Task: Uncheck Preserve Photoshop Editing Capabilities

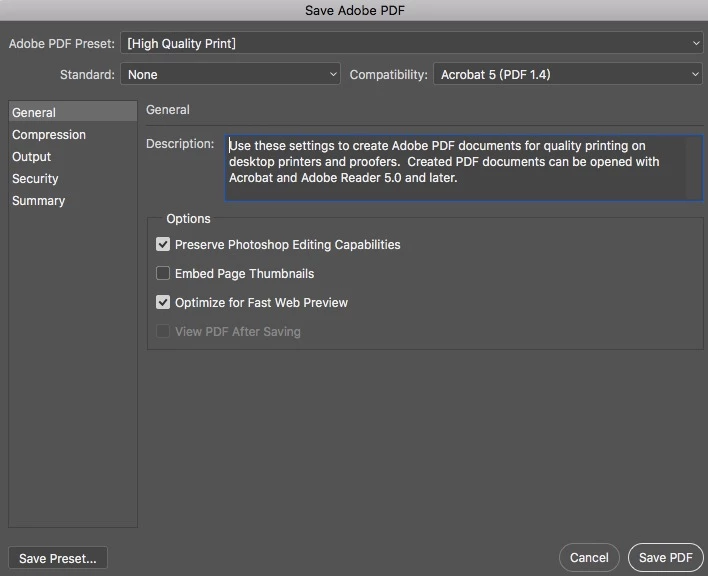Action: click(x=163, y=244)
